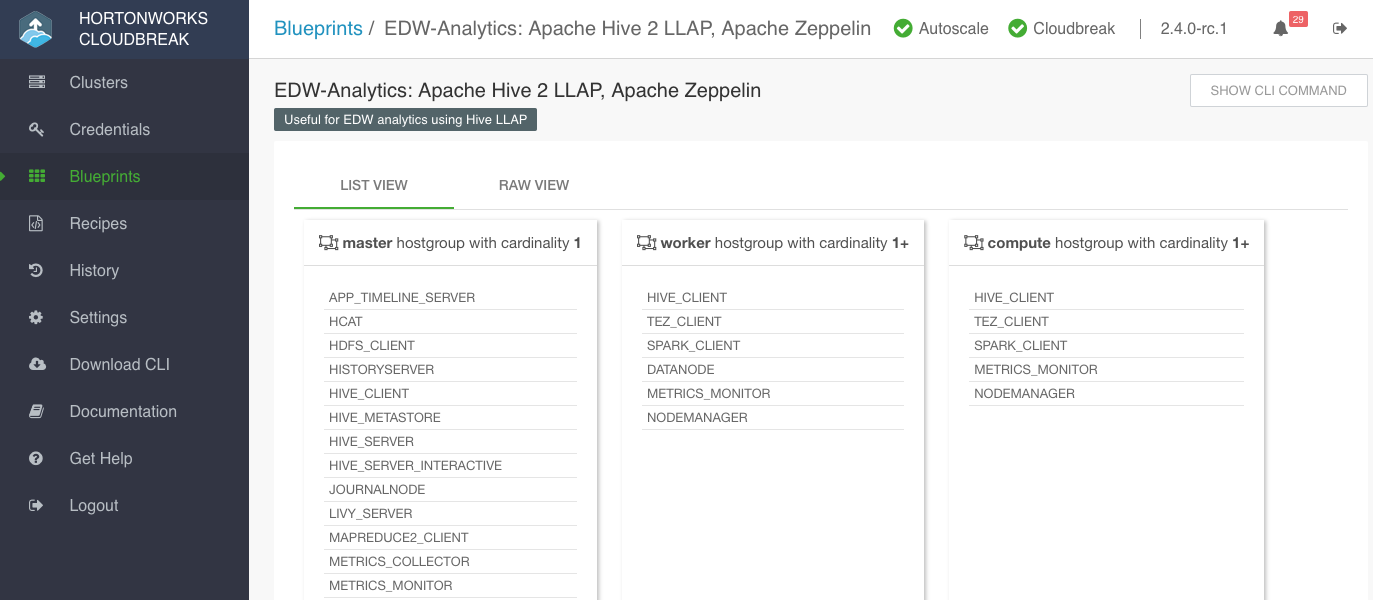Click the Credentials key icon
1373x600 pixels.
(37, 129)
